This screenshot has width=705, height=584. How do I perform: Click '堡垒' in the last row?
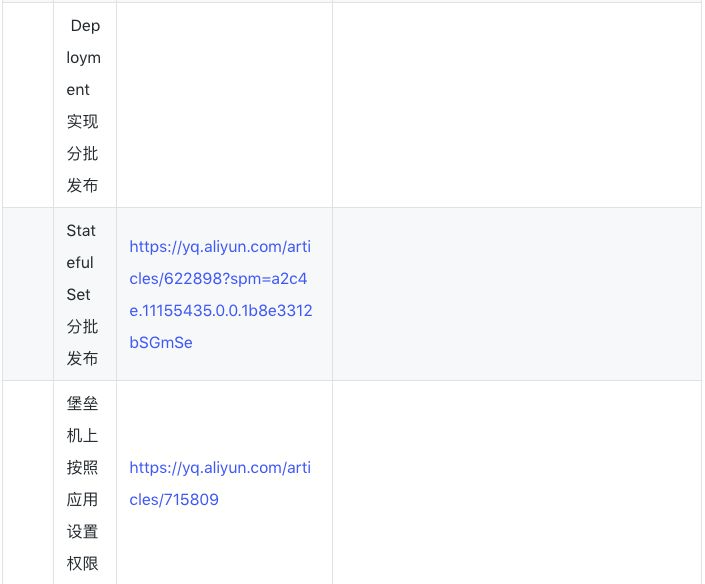point(82,403)
